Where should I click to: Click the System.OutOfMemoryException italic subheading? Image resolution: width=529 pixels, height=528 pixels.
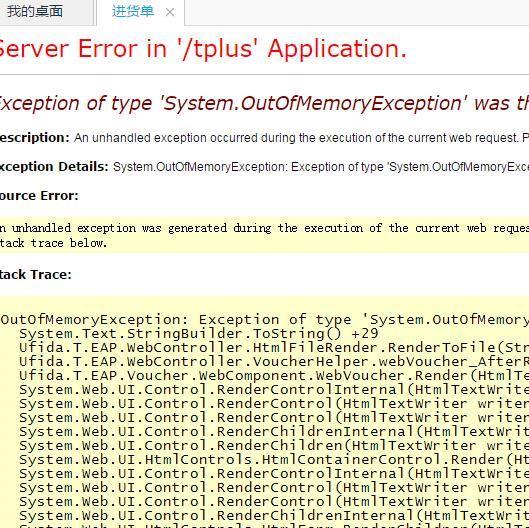coord(264,103)
